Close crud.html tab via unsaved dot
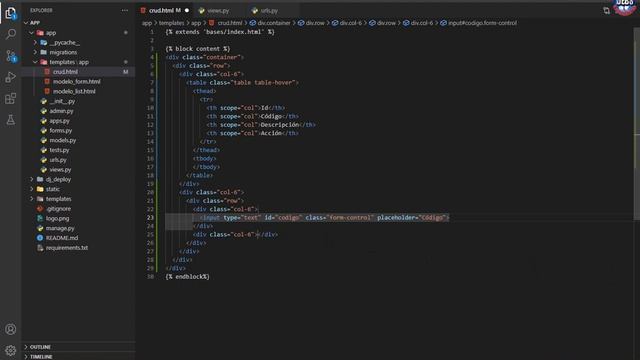 tap(187, 10)
